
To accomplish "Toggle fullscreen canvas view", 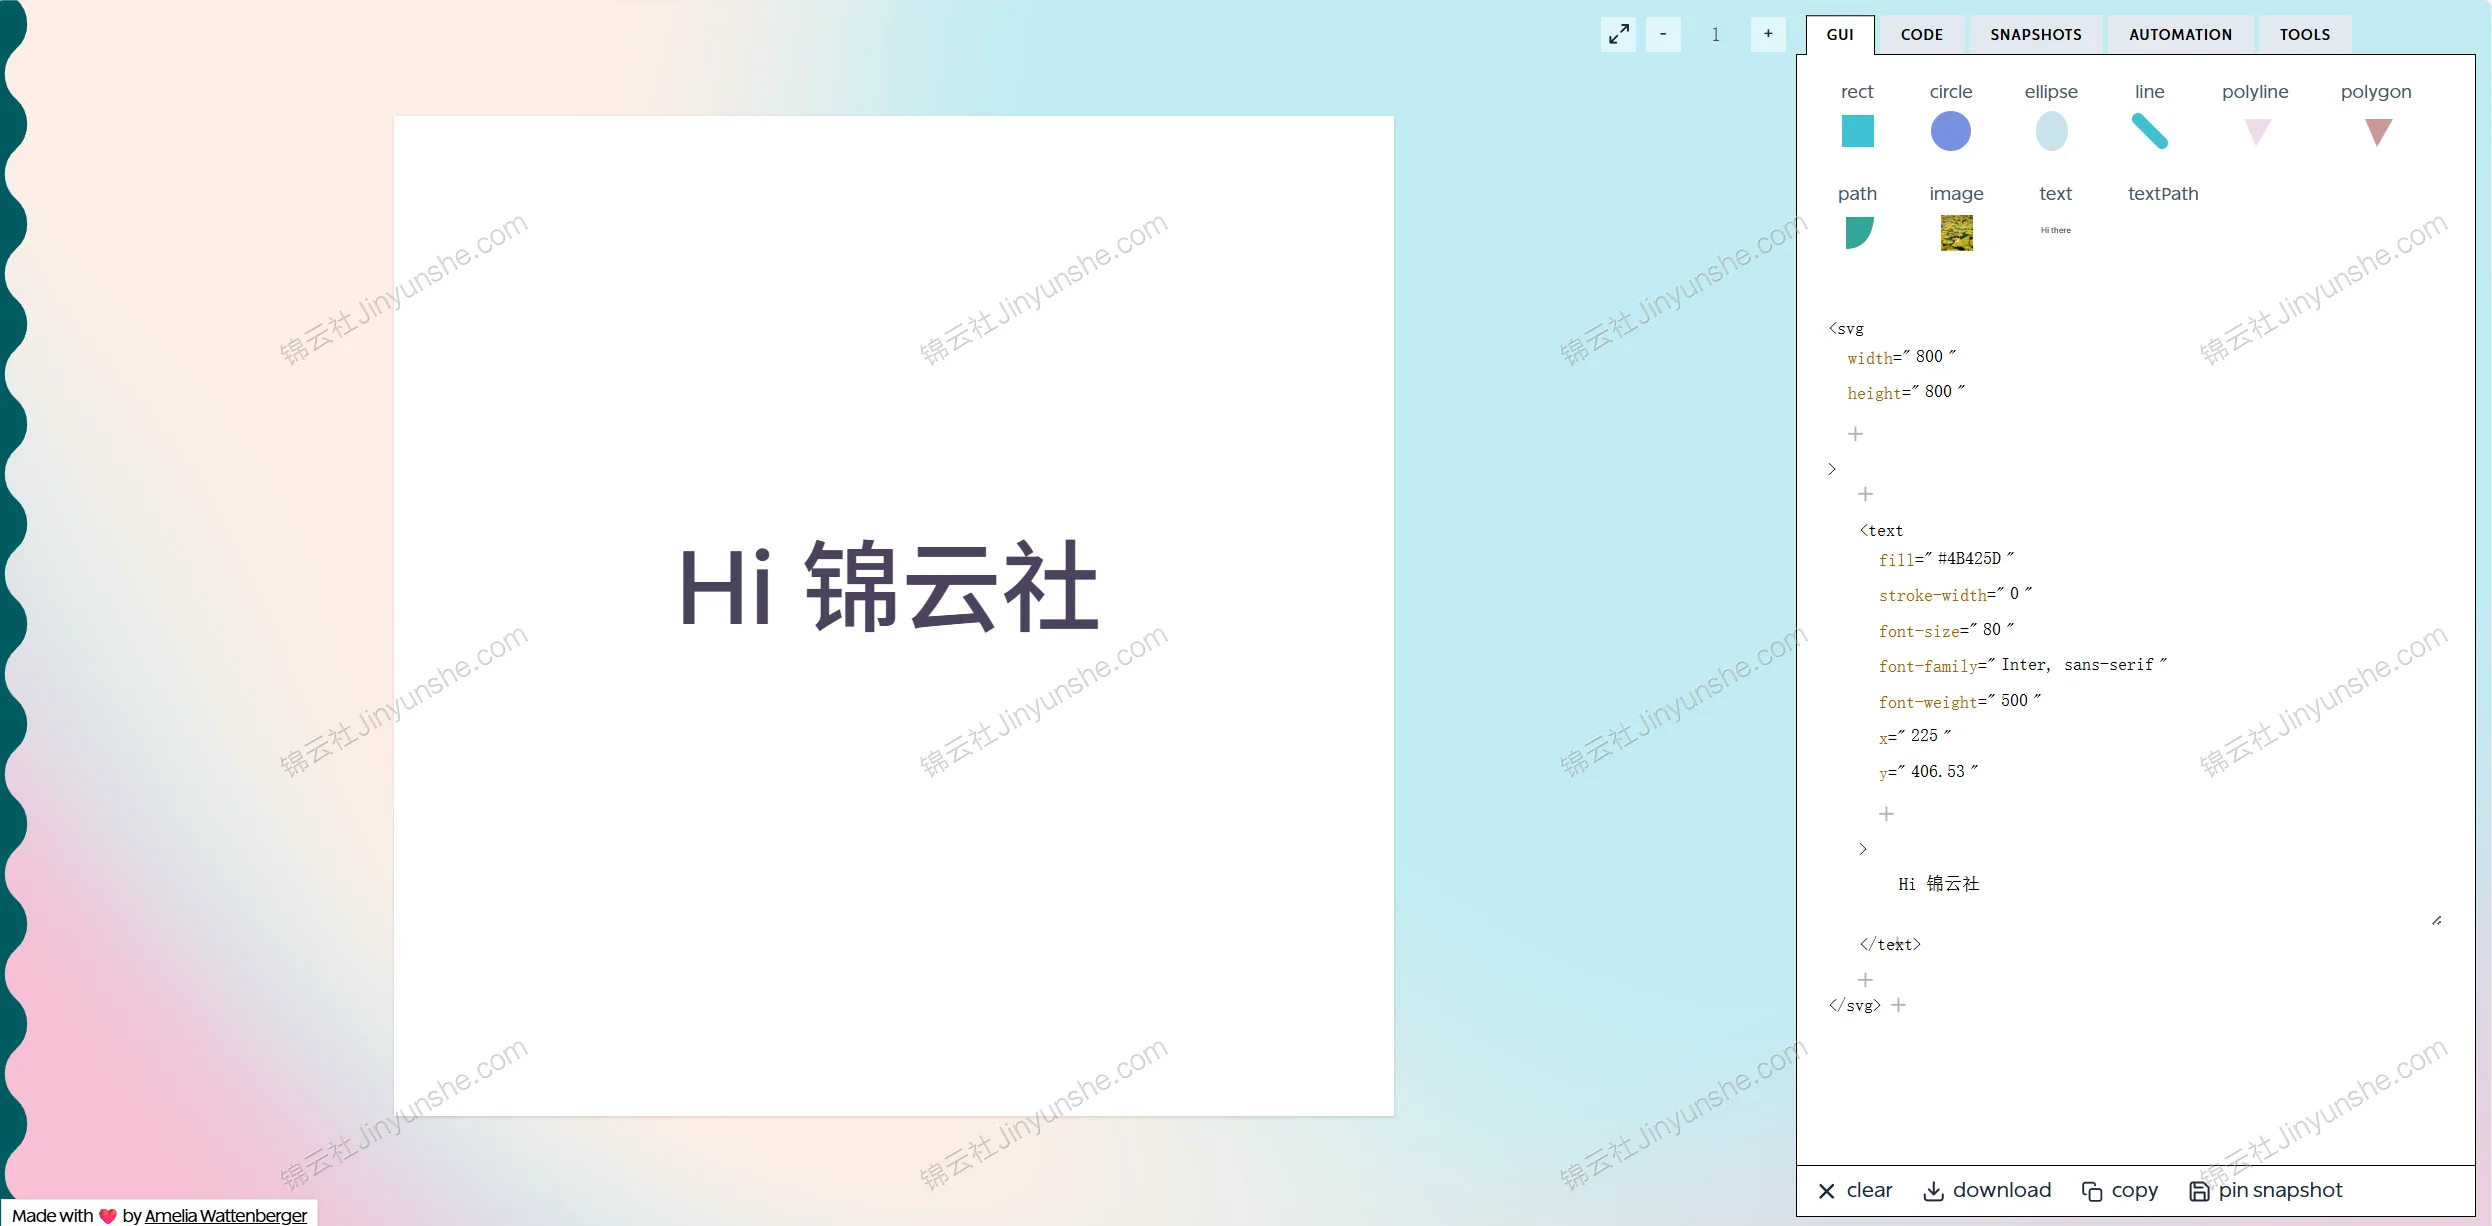I will [x=1618, y=34].
